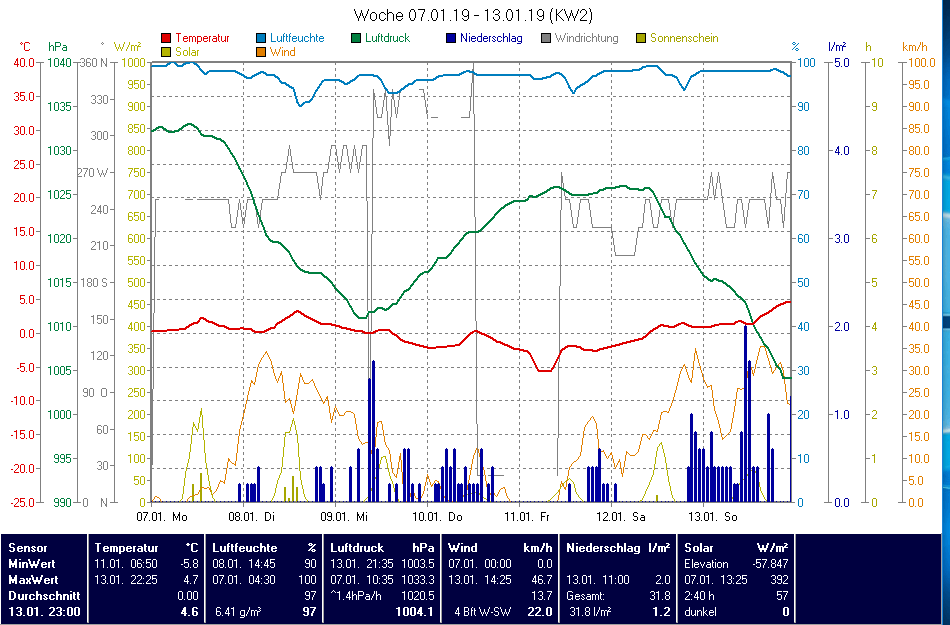
Task: Click the maximum pressure value '1033.3'
Action: 417,580
